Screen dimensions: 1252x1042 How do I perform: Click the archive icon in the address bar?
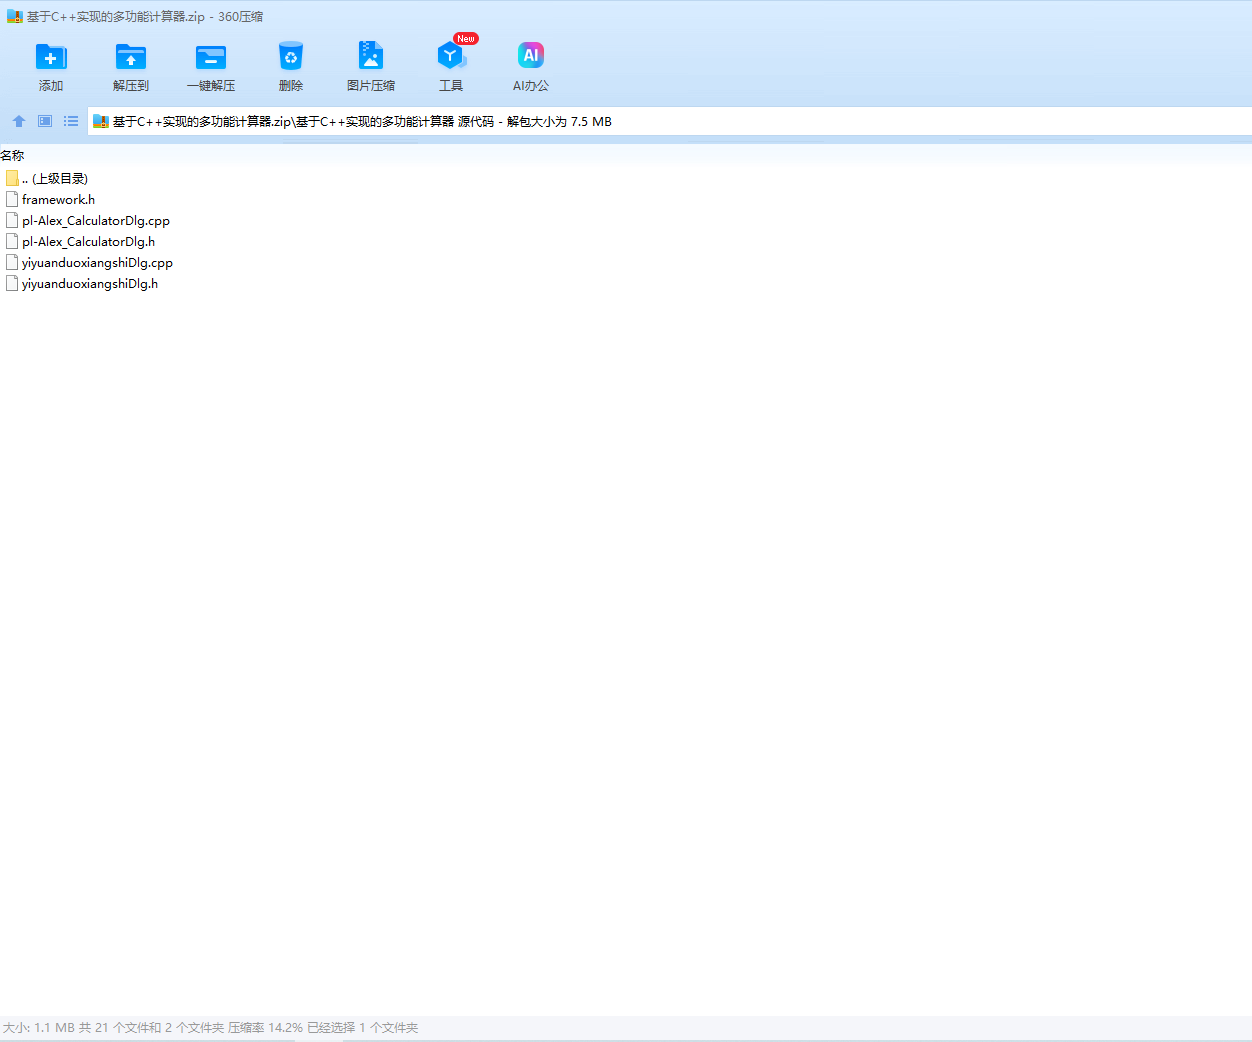click(x=101, y=121)
